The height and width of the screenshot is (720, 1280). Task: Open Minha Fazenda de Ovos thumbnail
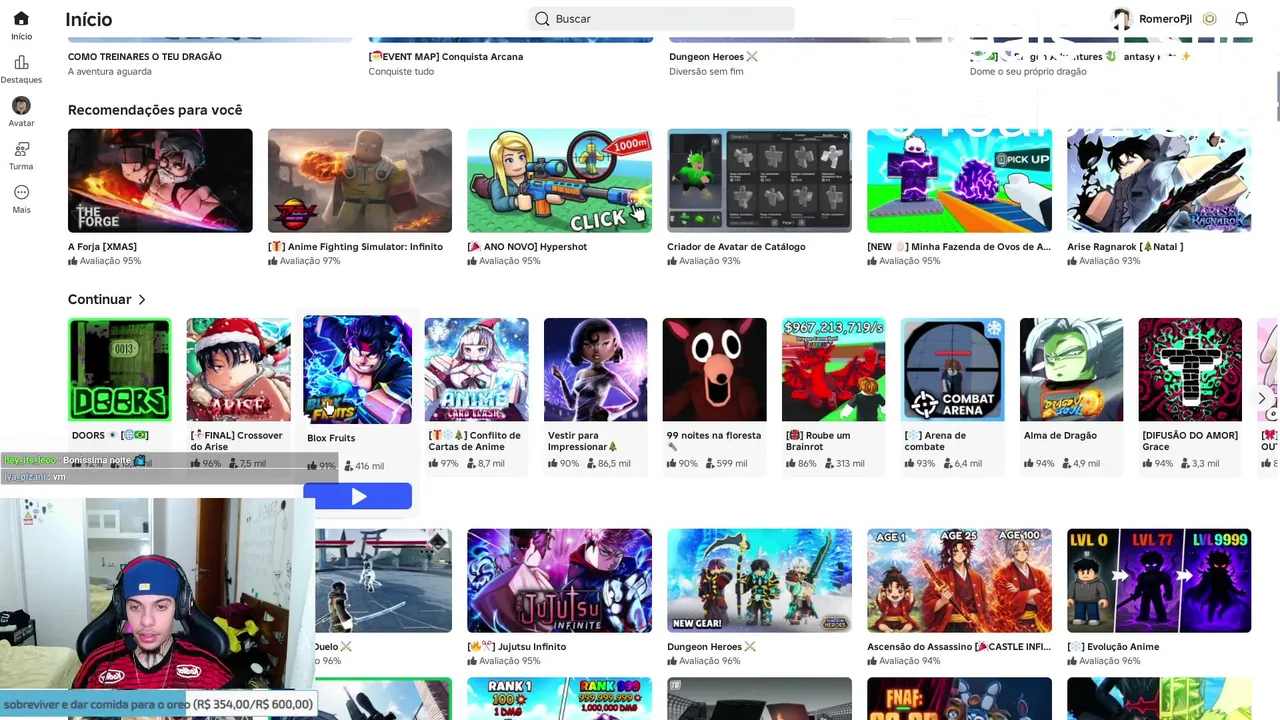[x=959, y=180]
